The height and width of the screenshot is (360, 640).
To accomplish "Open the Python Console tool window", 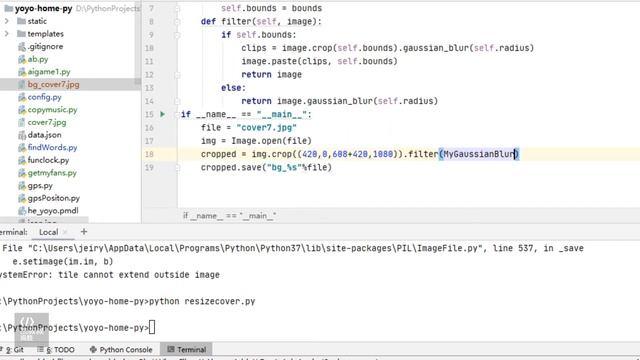I will click(121, 350).
